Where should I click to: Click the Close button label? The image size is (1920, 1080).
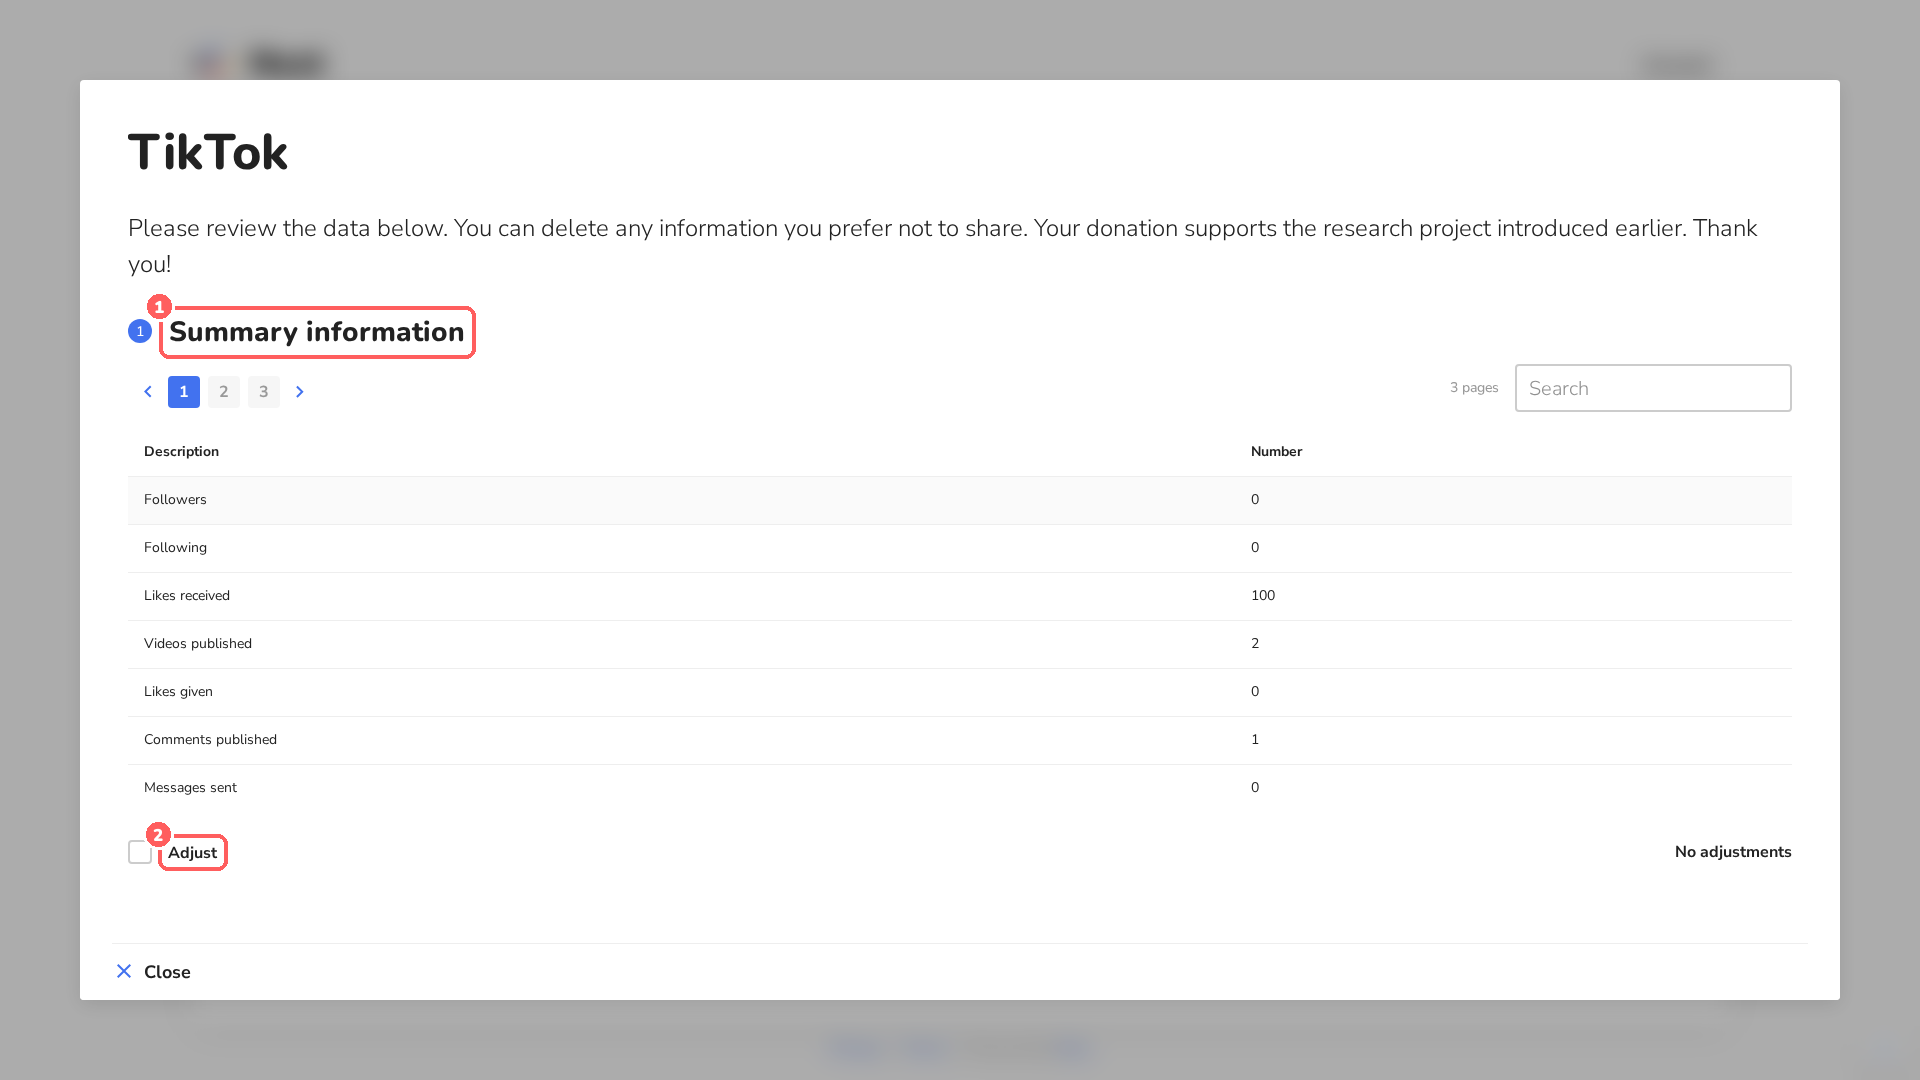pyautogui.click(x=167, y=972)
